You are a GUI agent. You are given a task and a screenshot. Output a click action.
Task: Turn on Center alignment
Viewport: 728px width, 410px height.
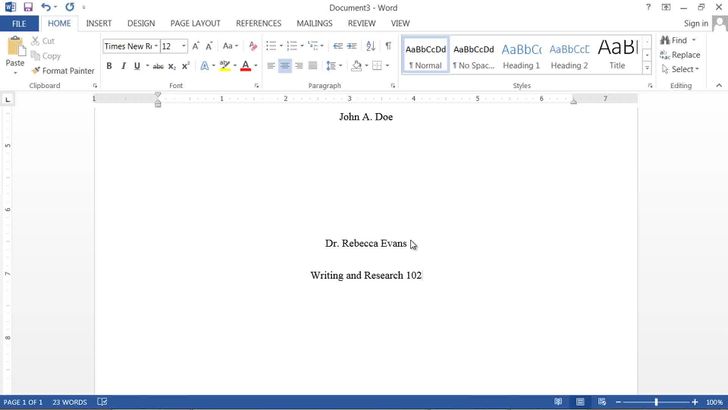pyautogui.click(x=285, y=66)
